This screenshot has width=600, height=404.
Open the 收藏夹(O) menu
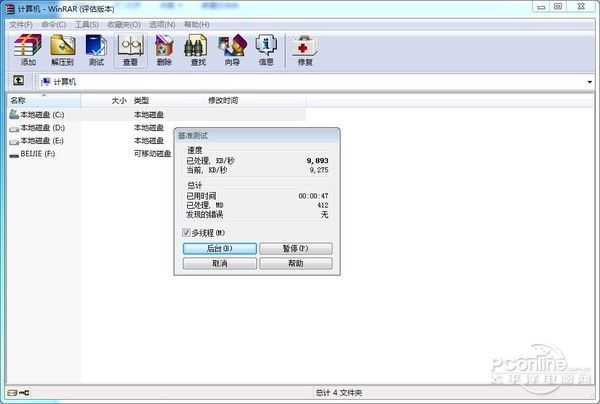124,24
